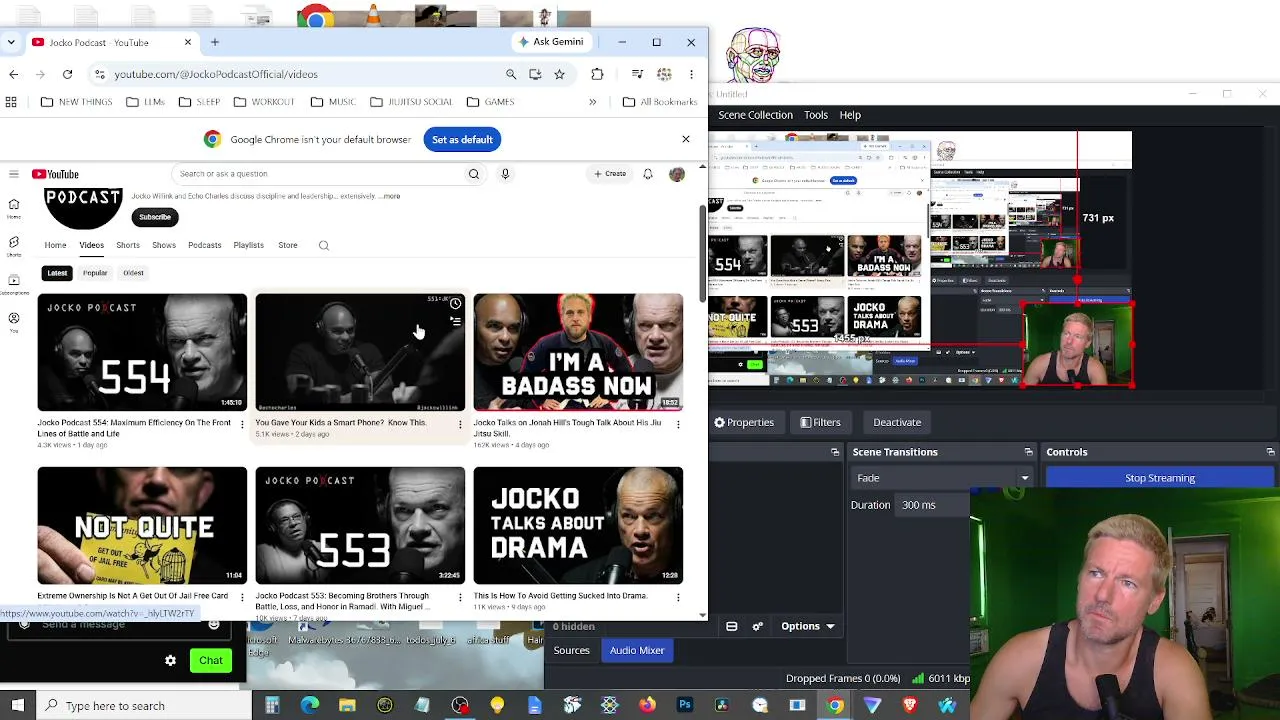Open the OBS Tools menu
1280x720 pixels.
816,115
